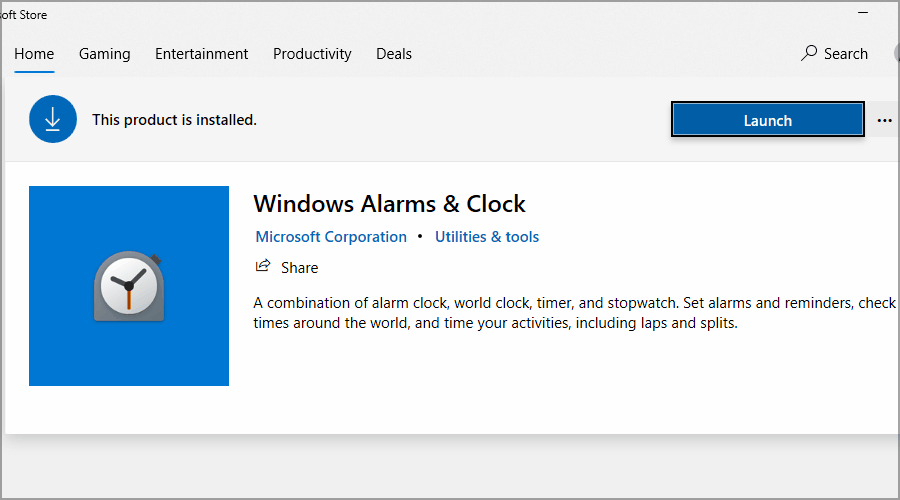The height and width of the screenshot is (500, 900).
Task: Click the Alarms & Clock app tile image
Action: coord(129,286)
